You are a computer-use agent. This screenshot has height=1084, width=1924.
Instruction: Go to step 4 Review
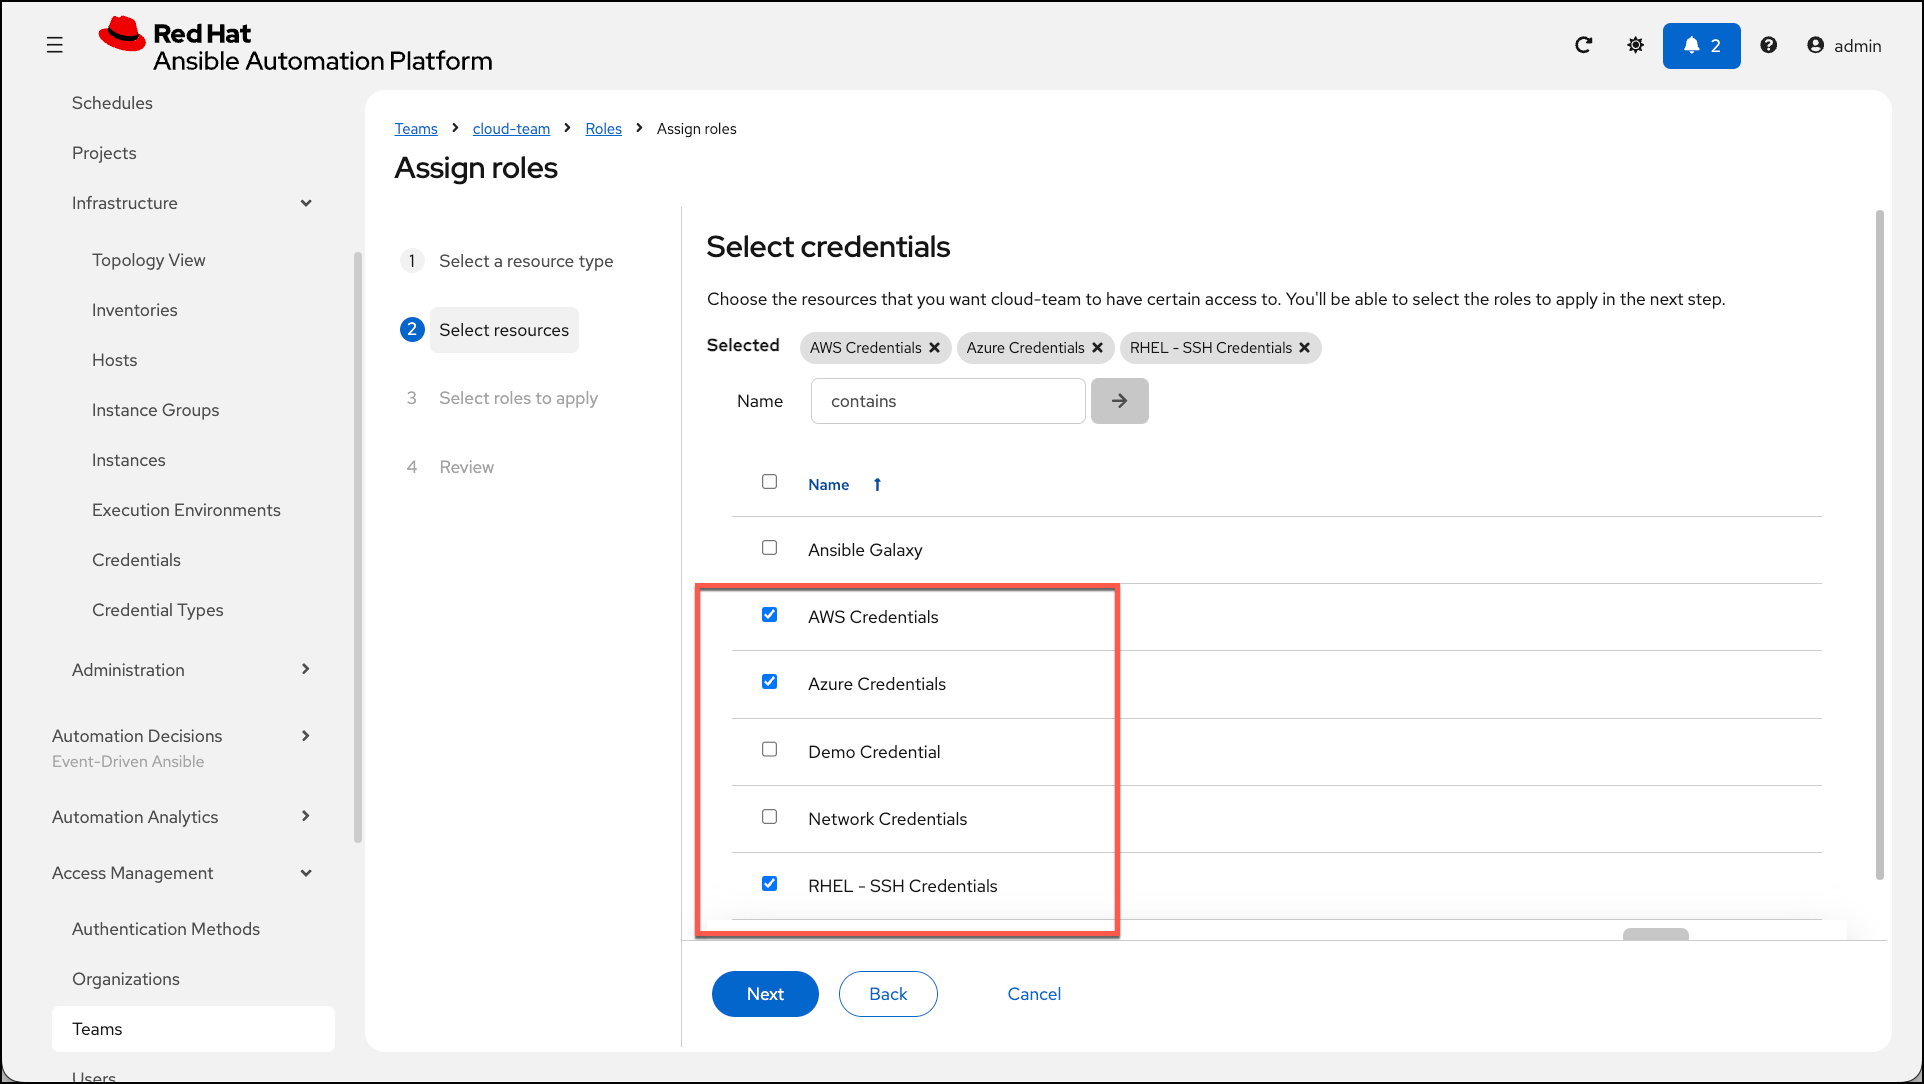click(x=467, y=467)
